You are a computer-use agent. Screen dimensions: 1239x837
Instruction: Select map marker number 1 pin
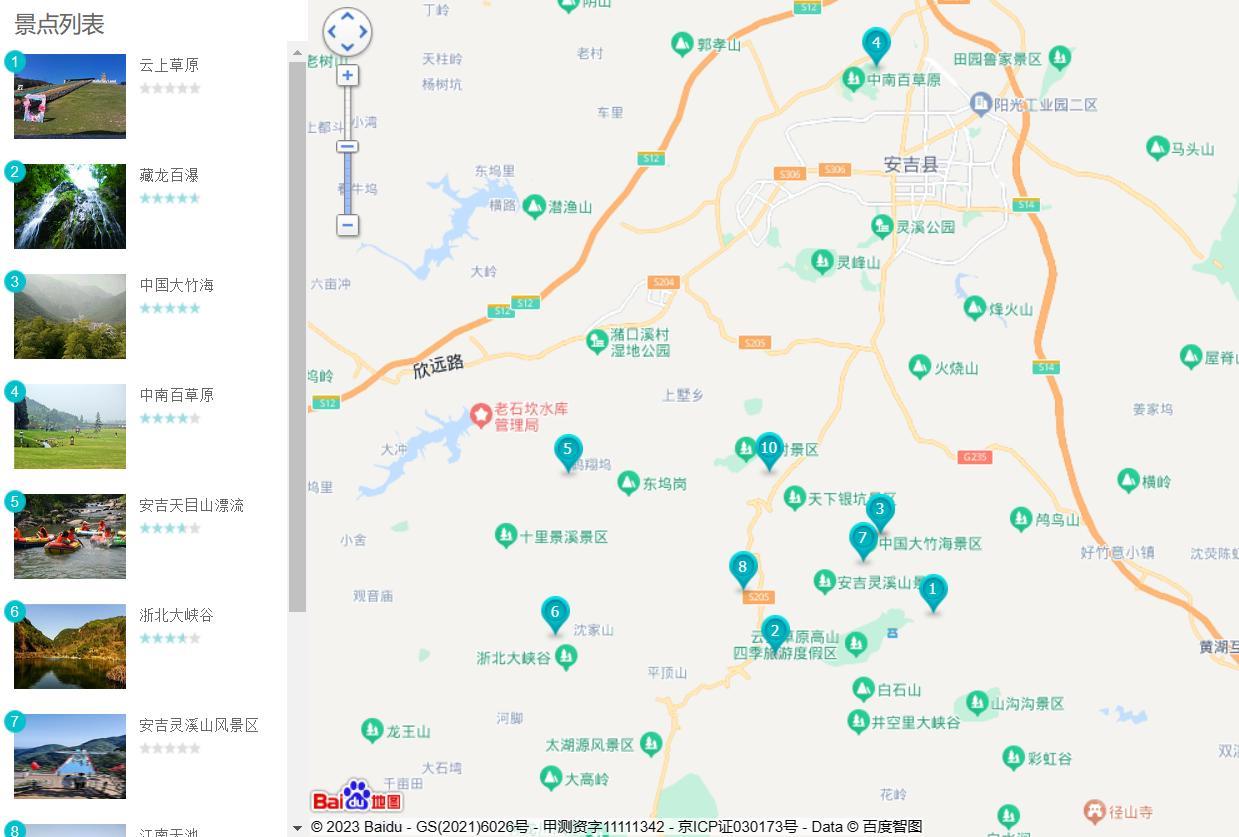point(932,591)
